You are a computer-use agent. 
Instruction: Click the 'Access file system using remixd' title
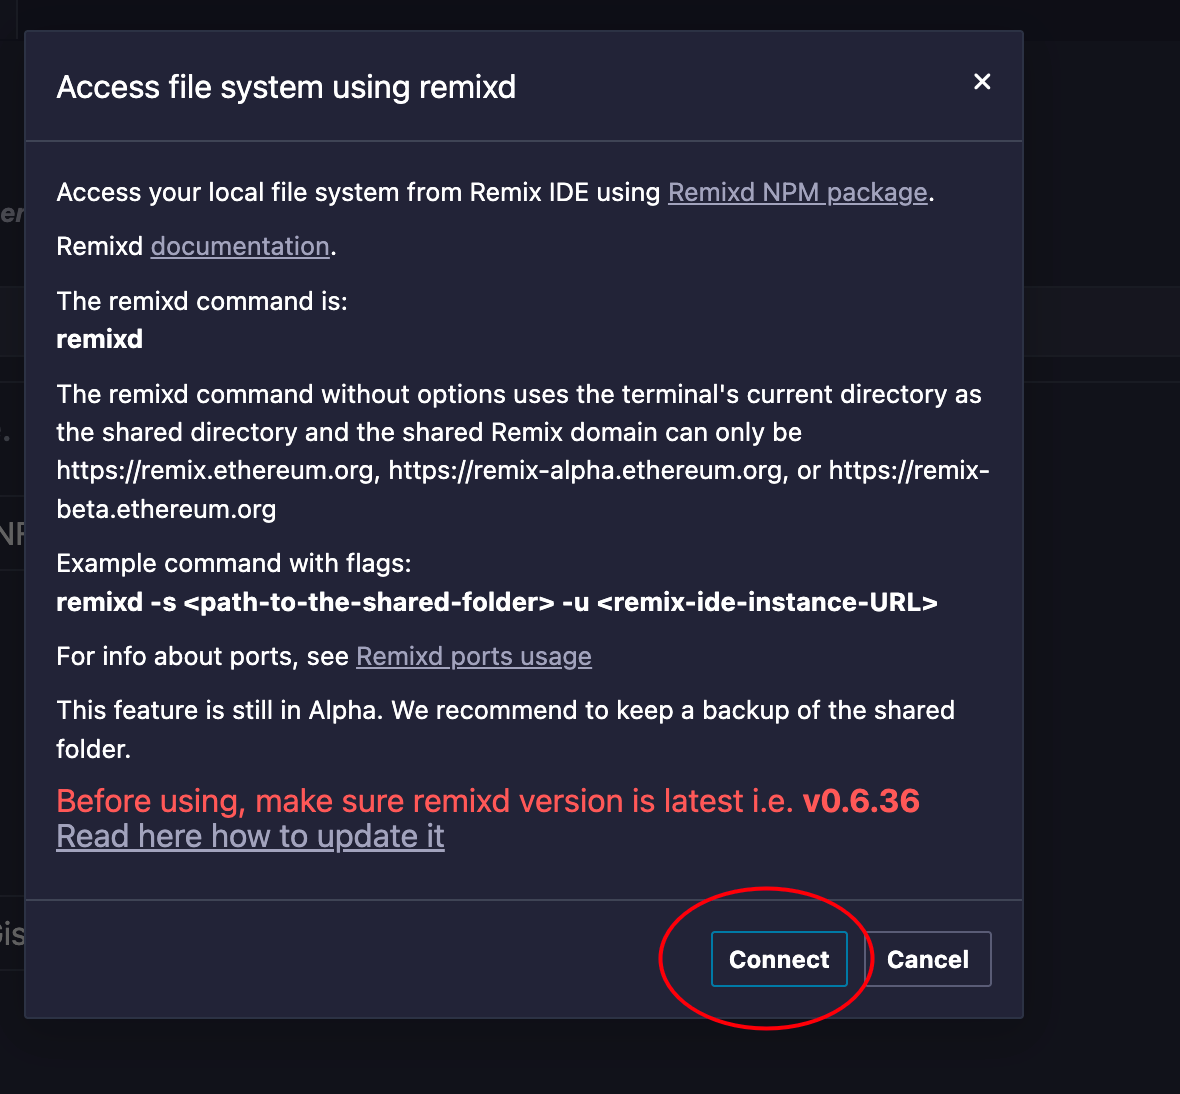click(x=286, y=87)
